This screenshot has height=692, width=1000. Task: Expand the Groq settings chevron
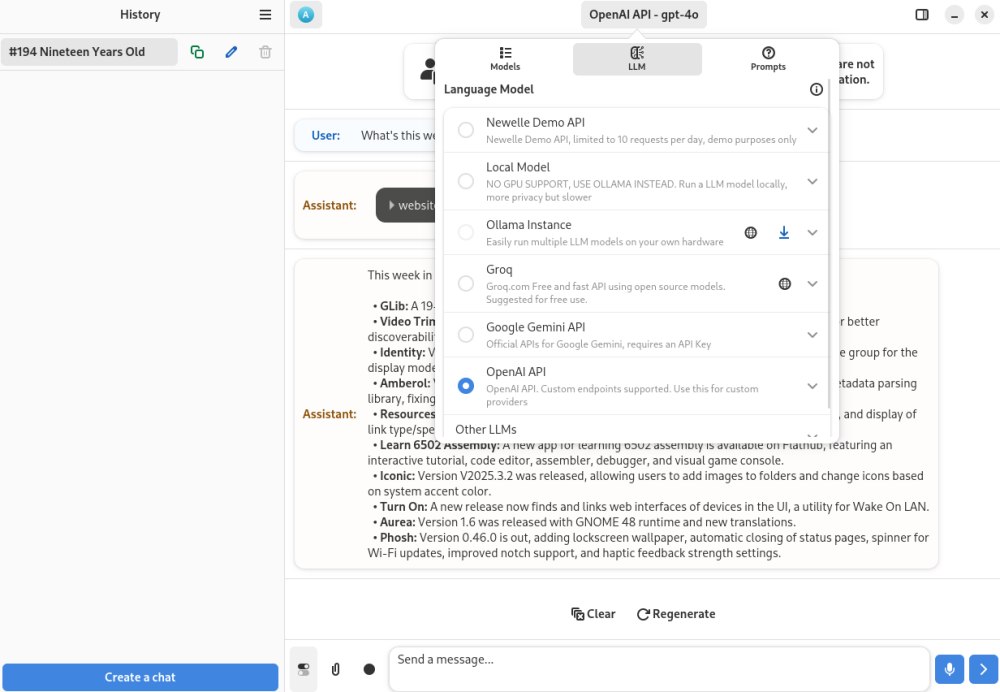tap(812, 283)
